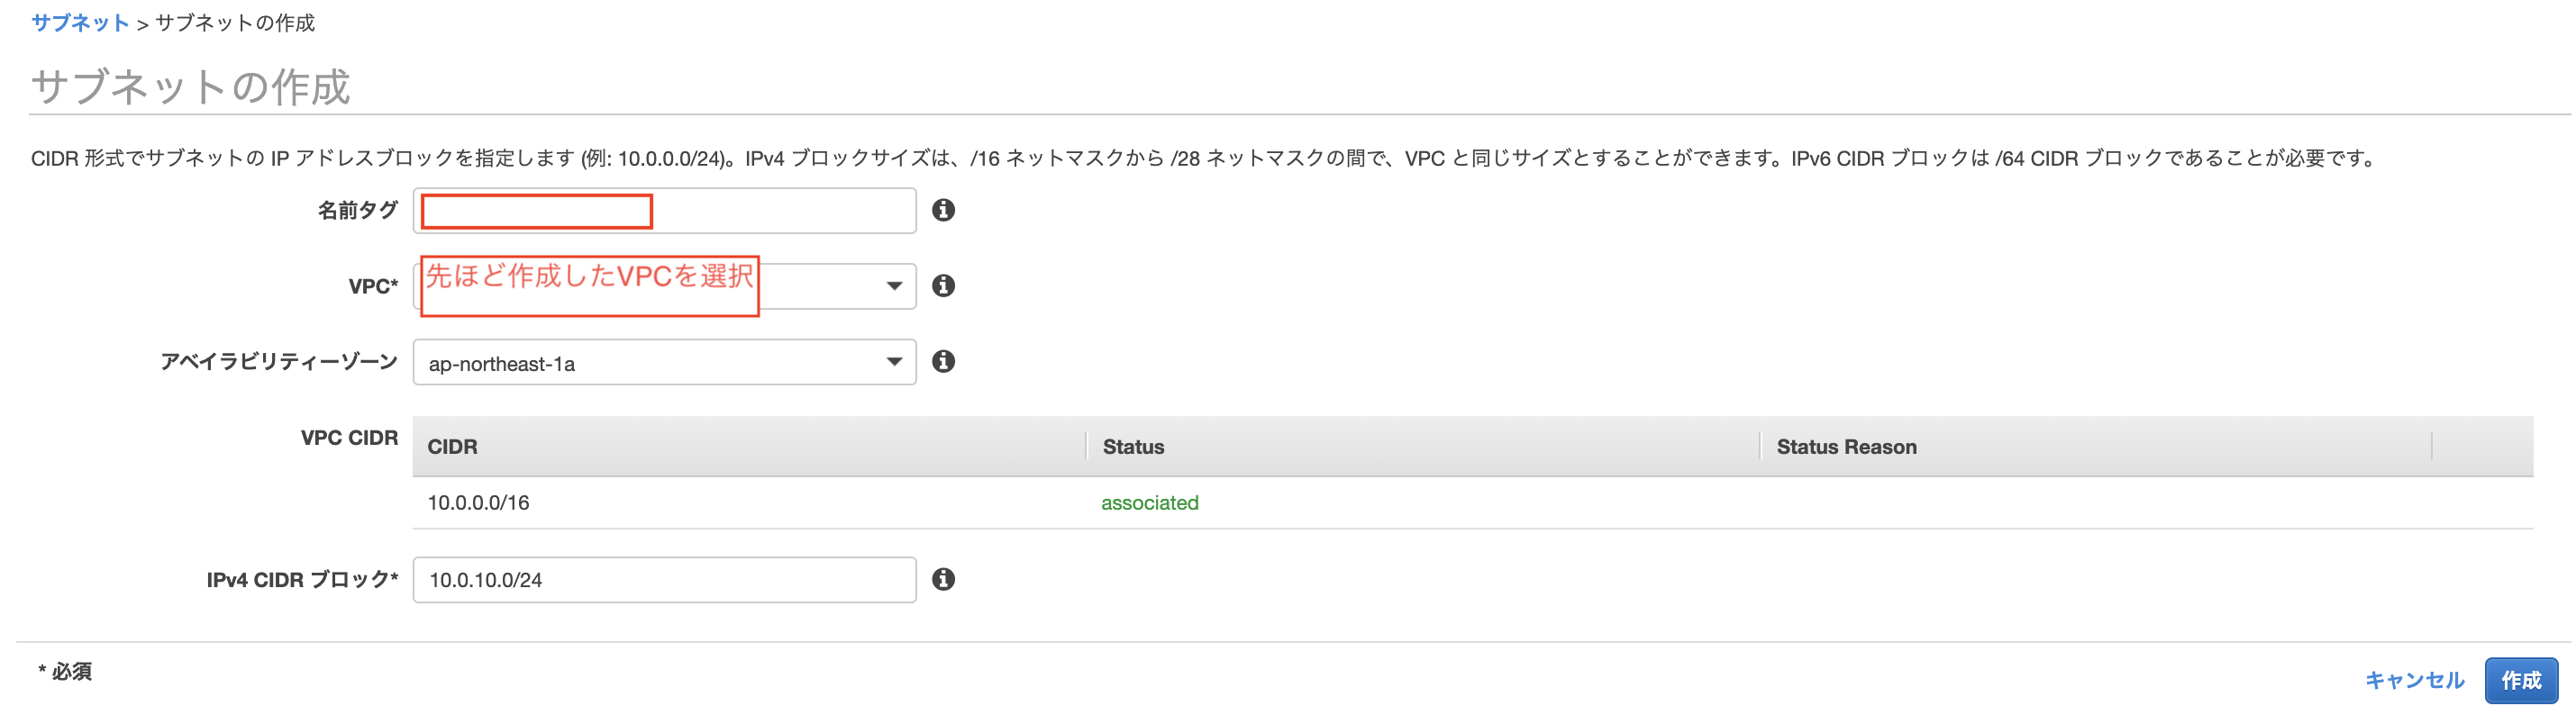Click the info icon next to アベイラビリティーゾーン
The height and width of the screenshot is (715, 2576).
[x=946, y=362]
